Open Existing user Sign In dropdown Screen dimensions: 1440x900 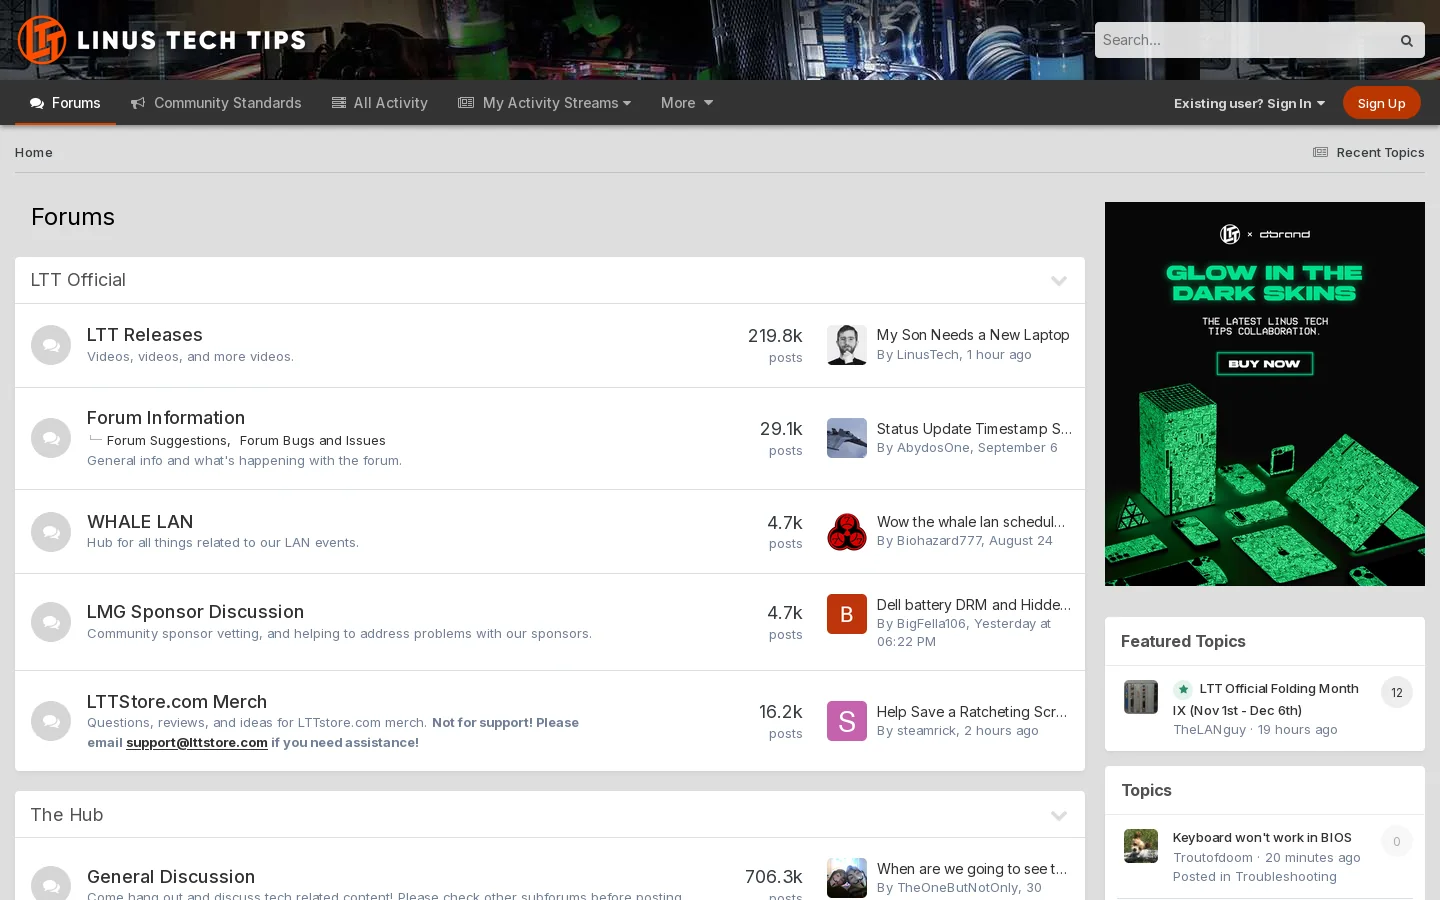coord(1249,103)
